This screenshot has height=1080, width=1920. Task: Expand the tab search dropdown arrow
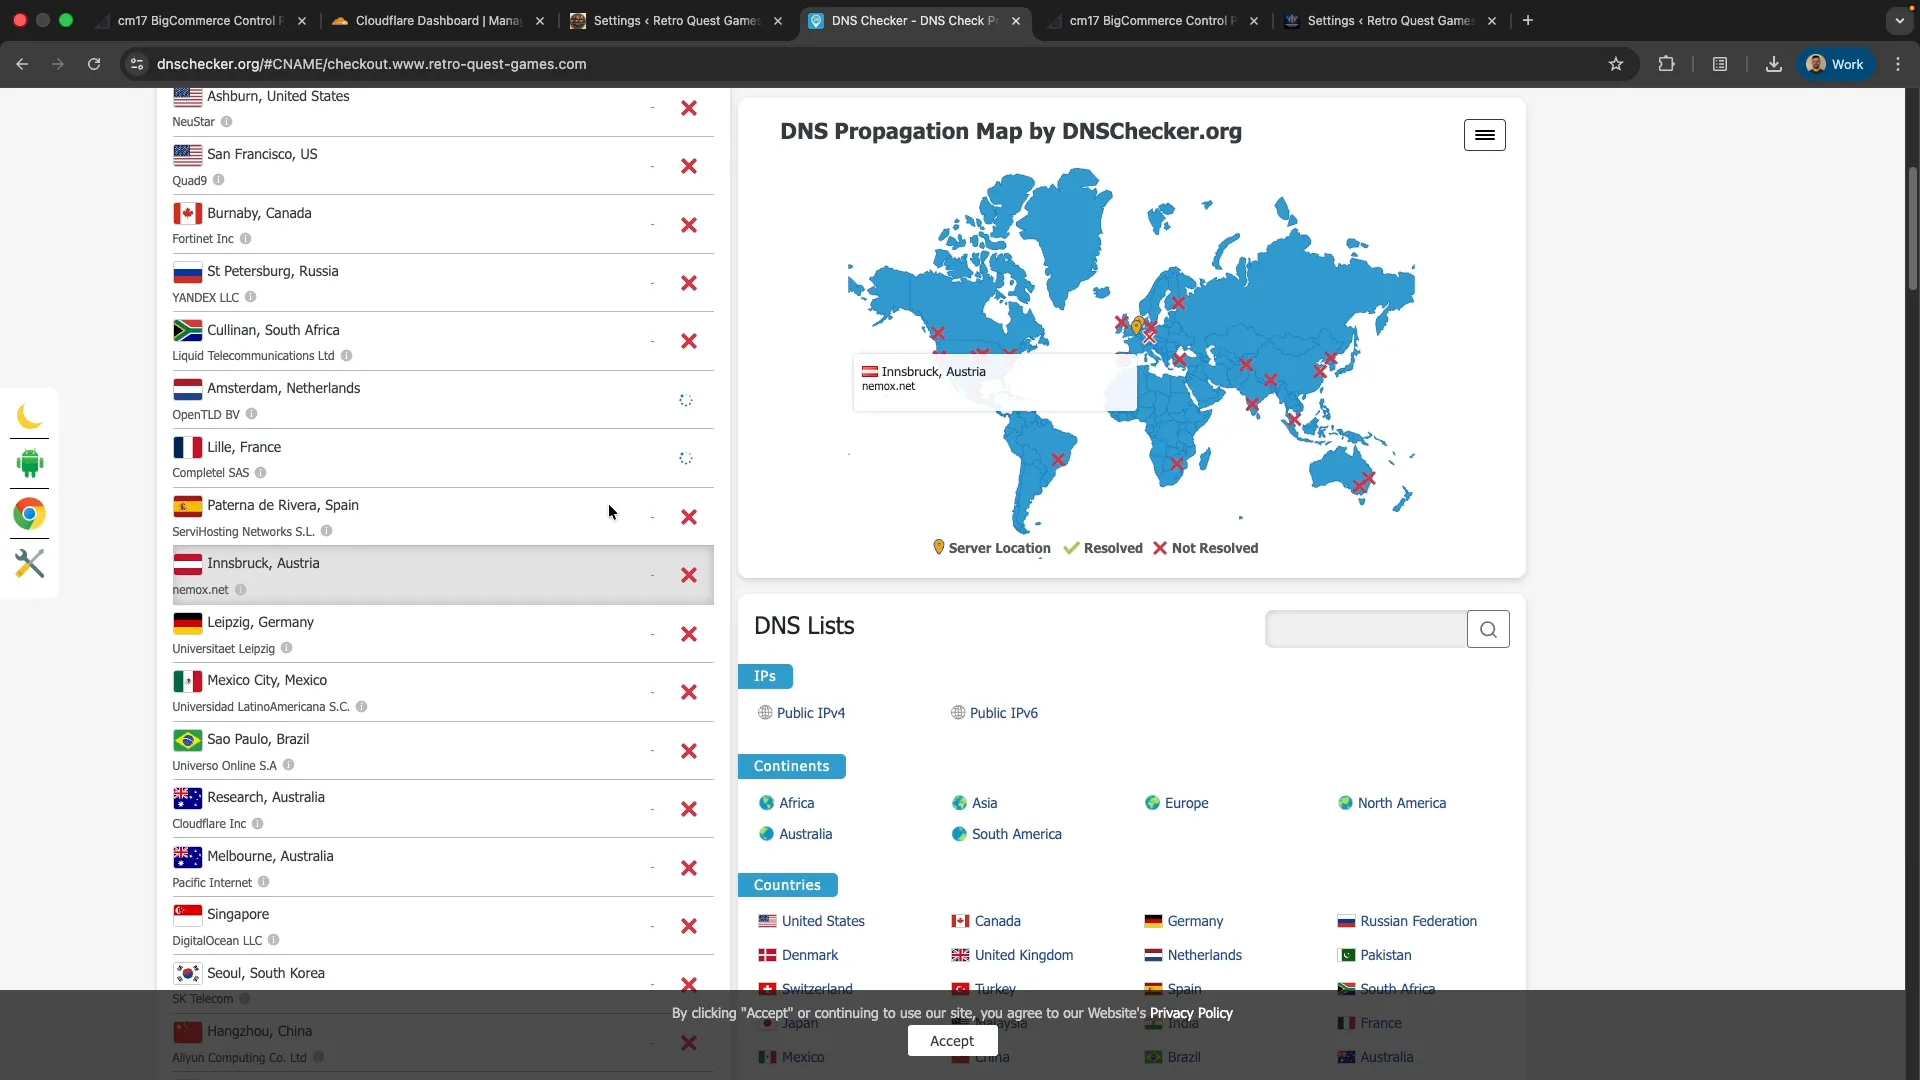(1899, 21)
